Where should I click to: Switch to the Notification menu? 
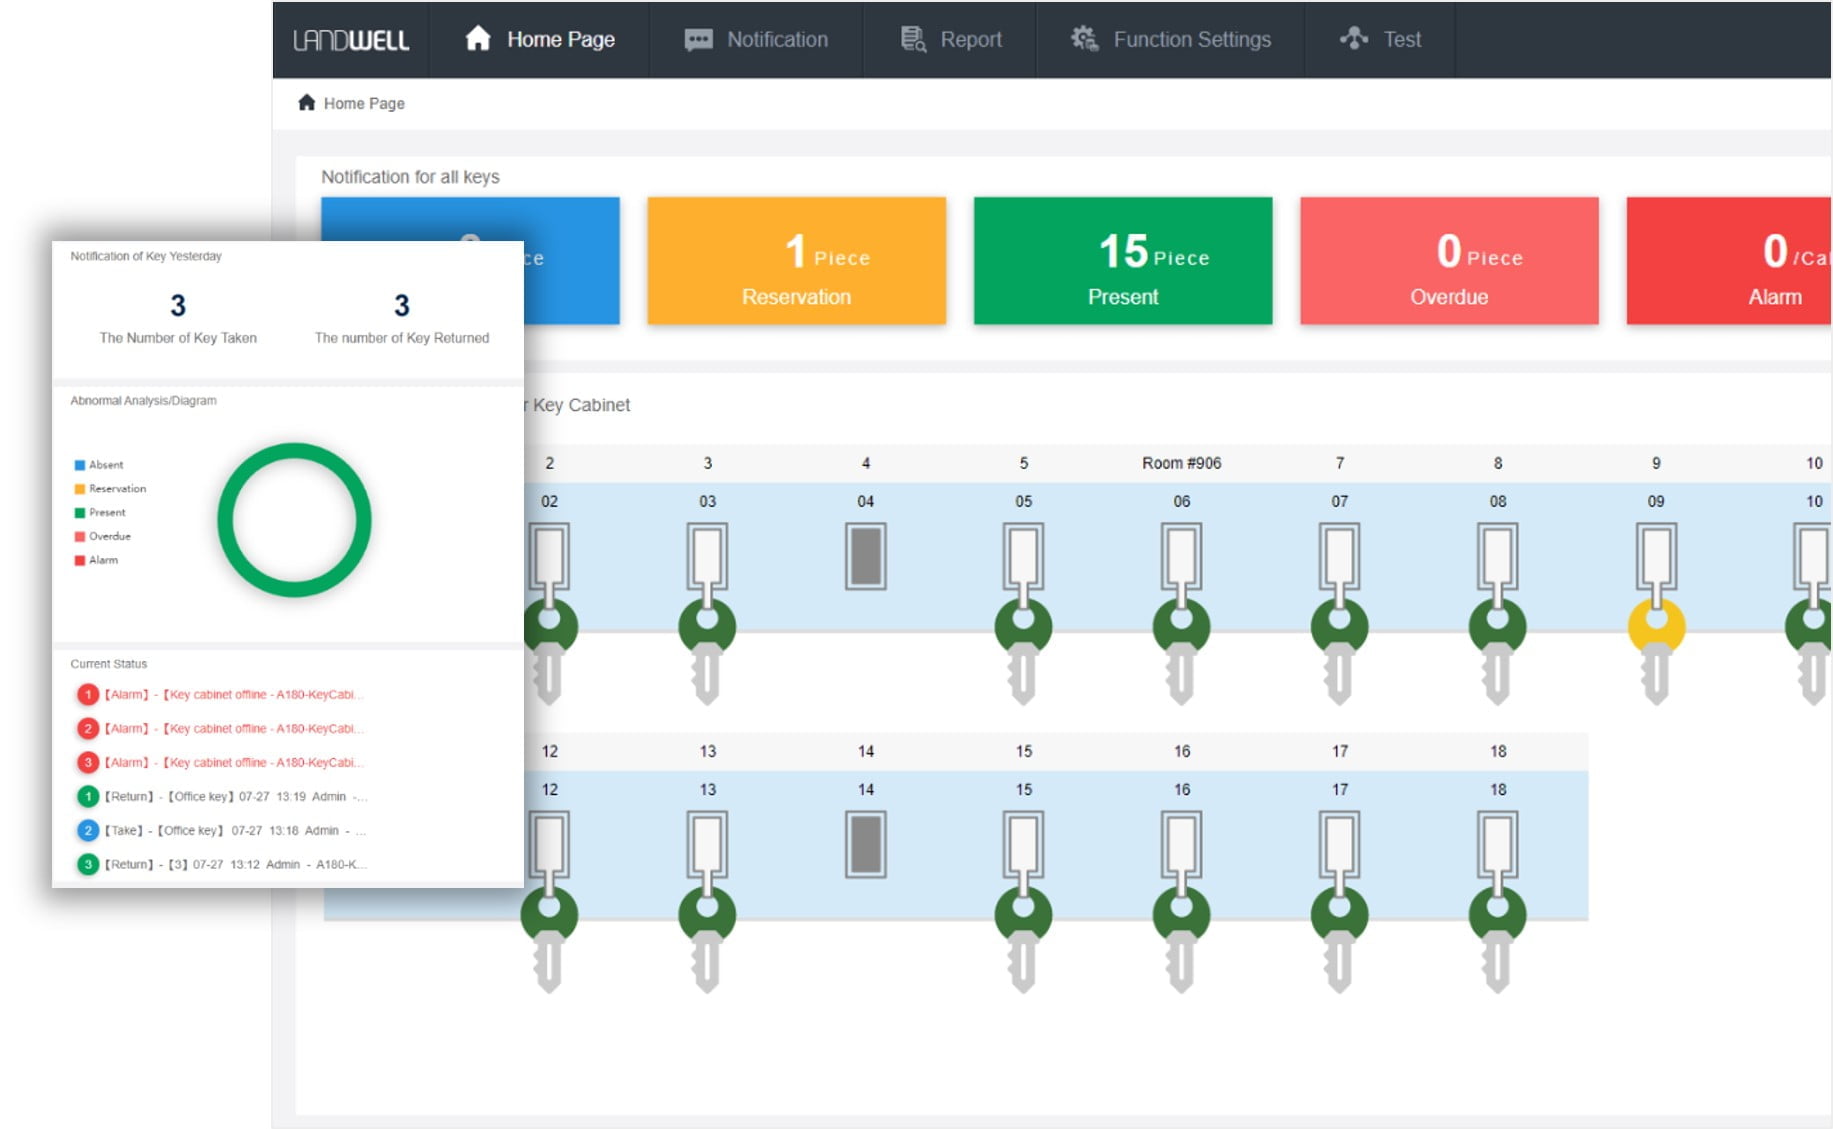pos(757,39)
